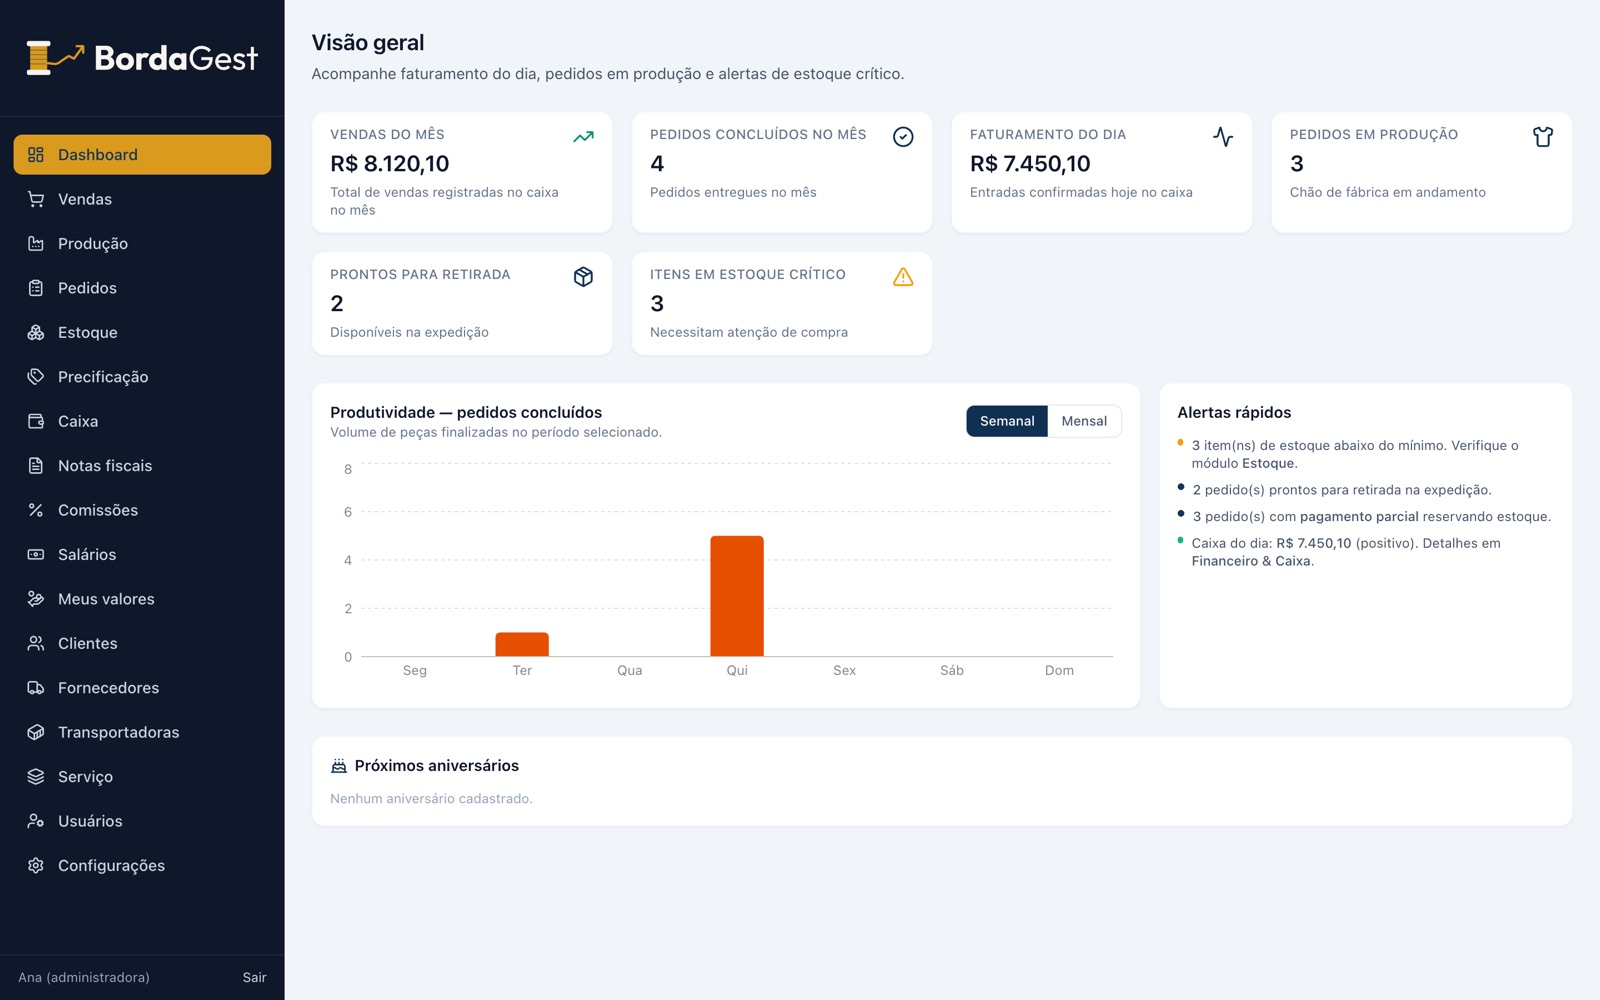Click the Fornecedores truck icon
Viewport: 1600px width, 1000px height.
36,688
